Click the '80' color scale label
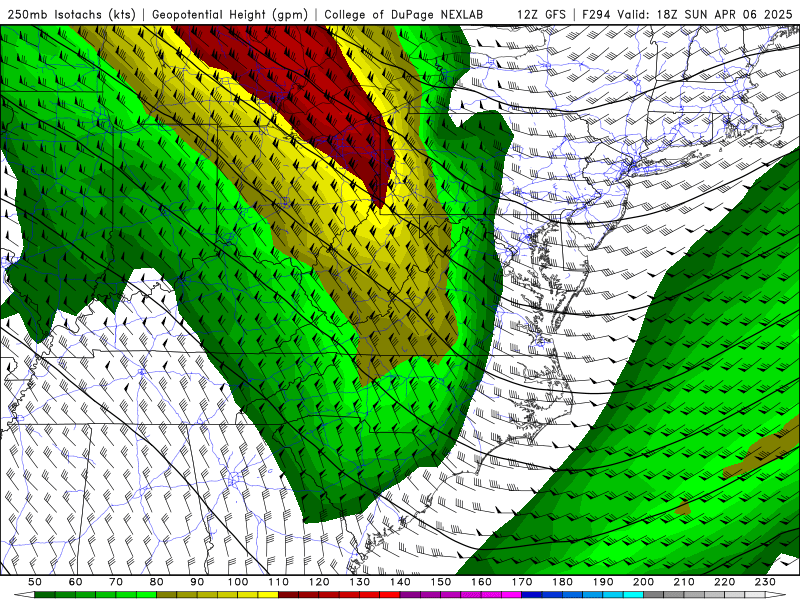Screen dimensions: 800x600 [x=156, y=582]
